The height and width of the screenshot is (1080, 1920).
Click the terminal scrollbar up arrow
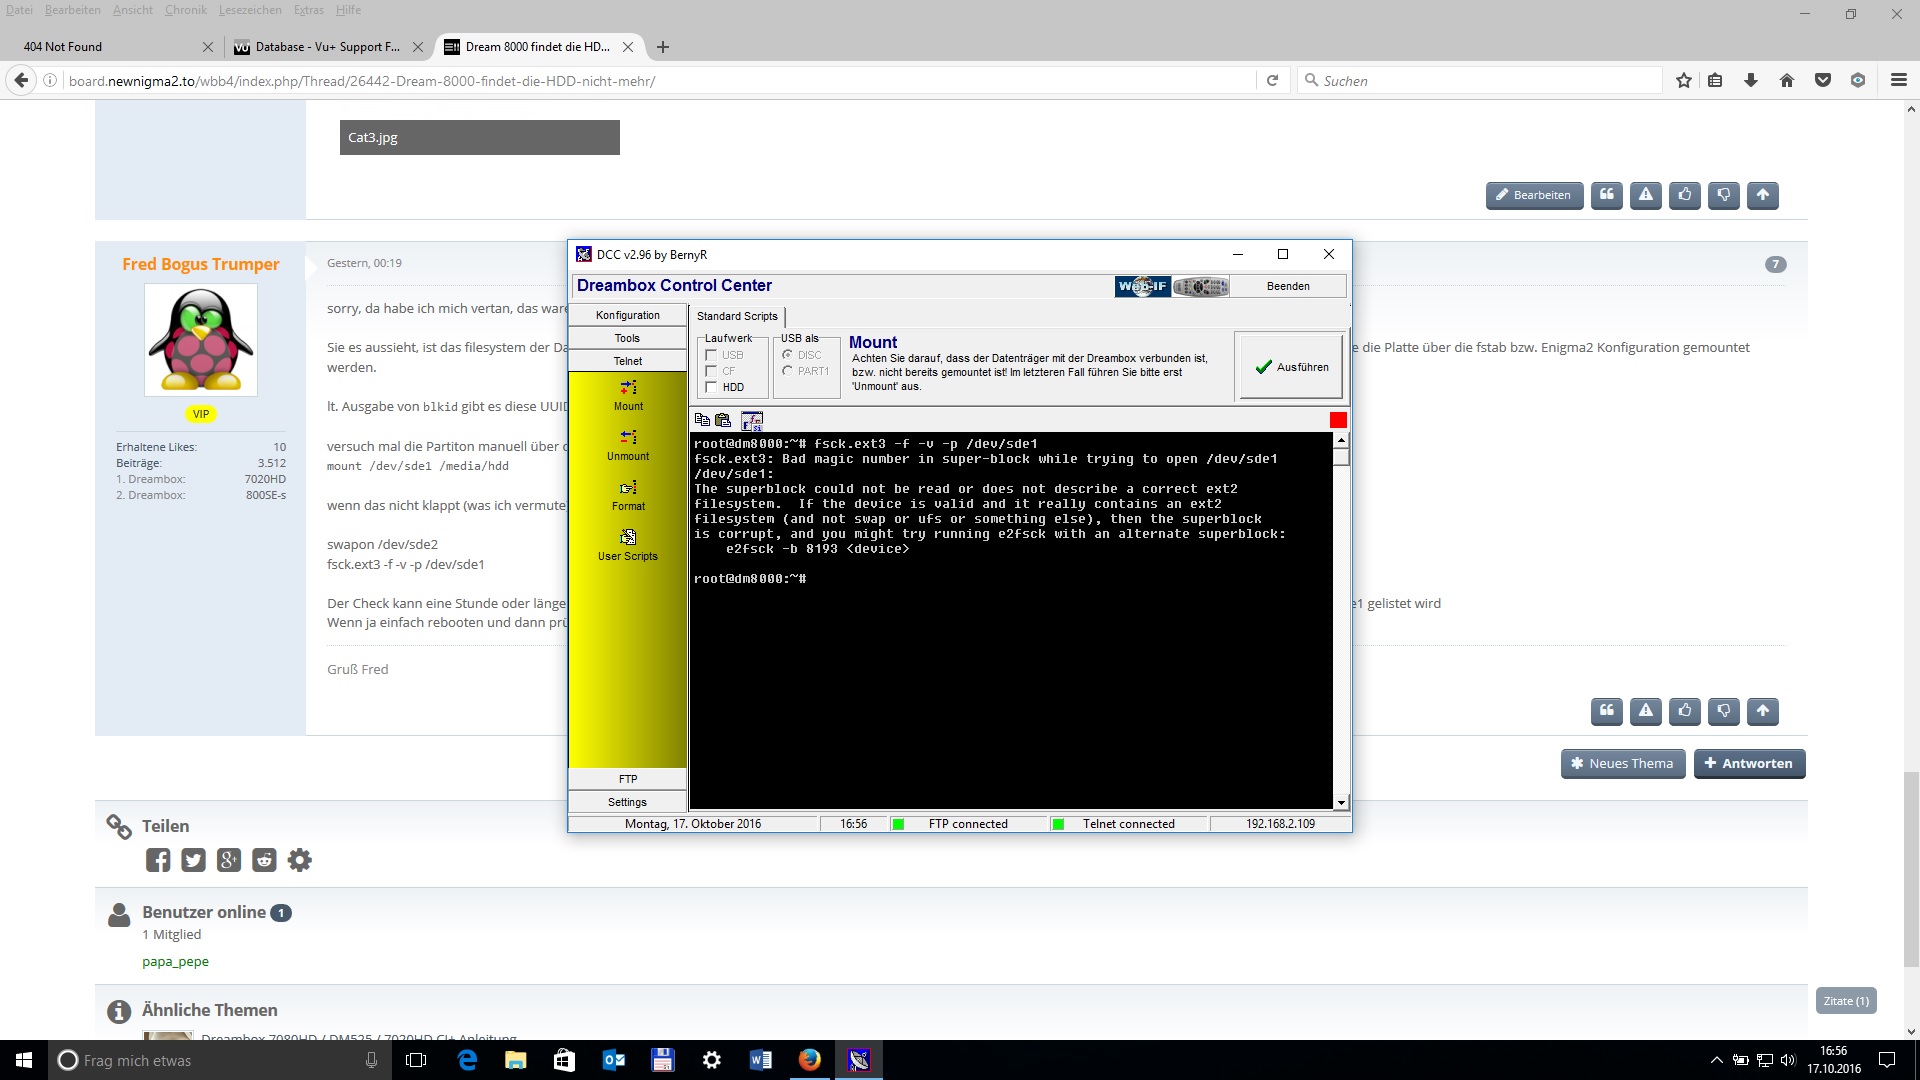pos(1341,440)
